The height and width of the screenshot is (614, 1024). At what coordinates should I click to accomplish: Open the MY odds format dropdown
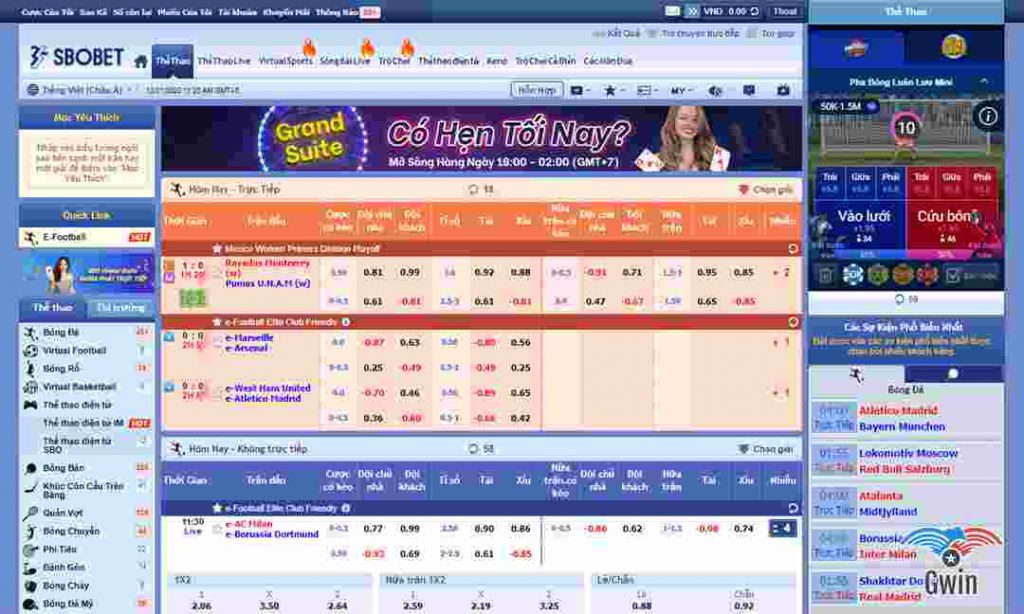point(680,89)
